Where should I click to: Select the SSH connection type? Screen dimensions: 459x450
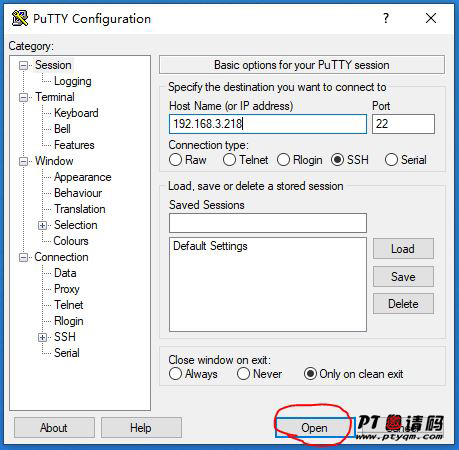click(337, 160)
